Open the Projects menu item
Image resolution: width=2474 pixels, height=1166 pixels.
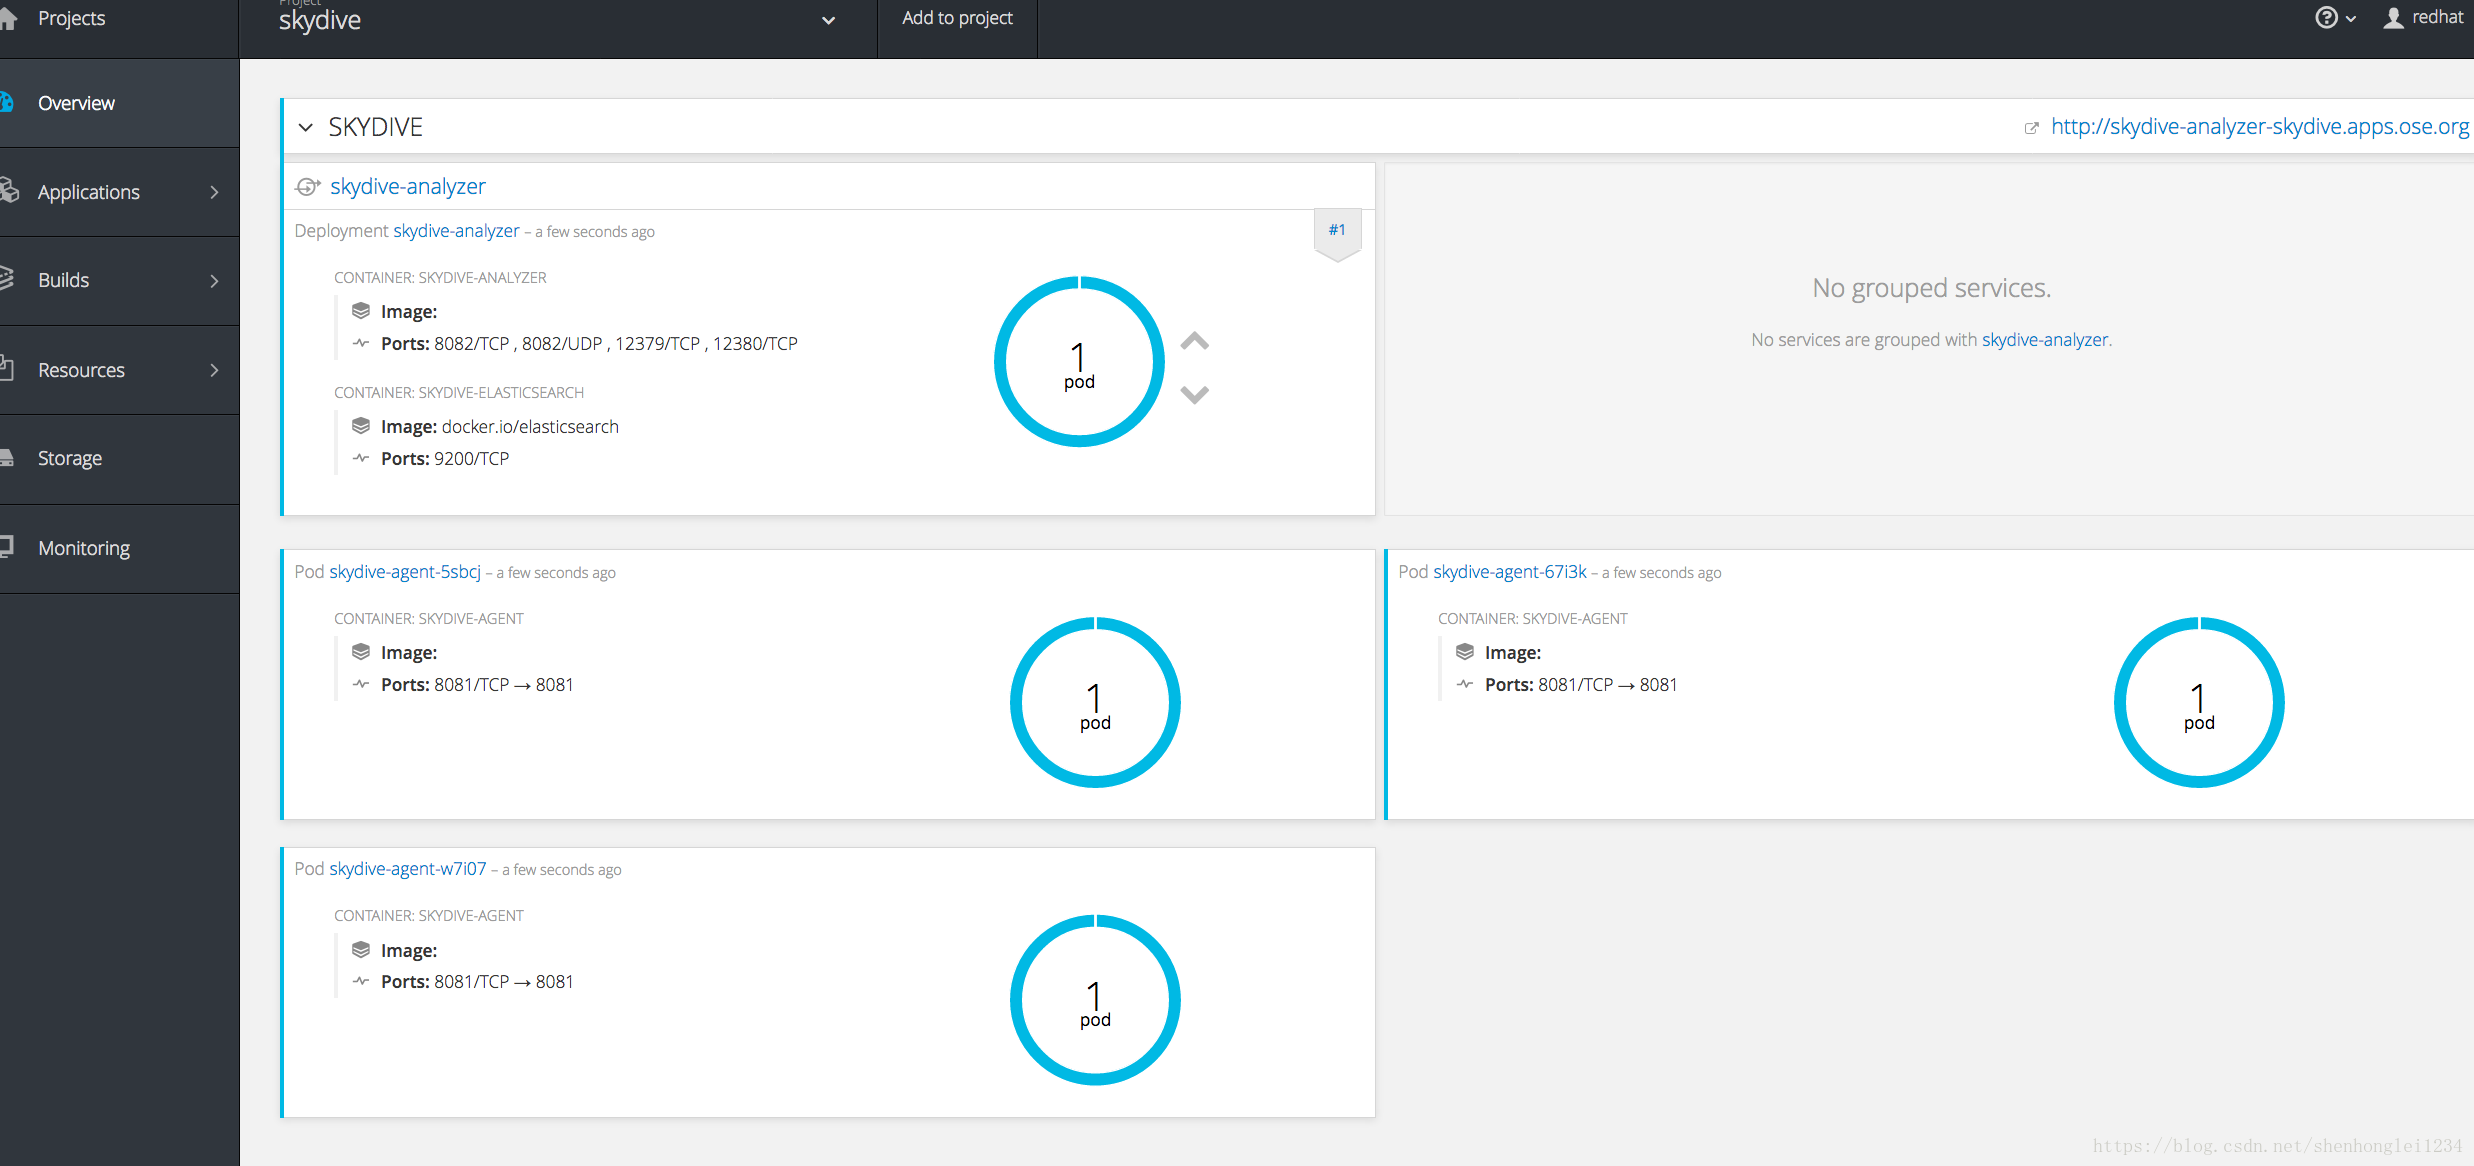pyautogui.click(x=71, y=19)
